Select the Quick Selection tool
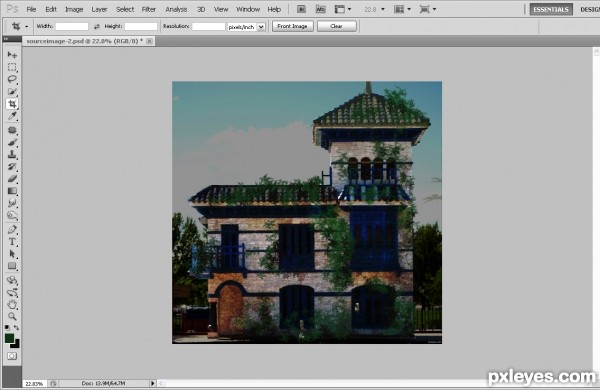 point(12,91)
